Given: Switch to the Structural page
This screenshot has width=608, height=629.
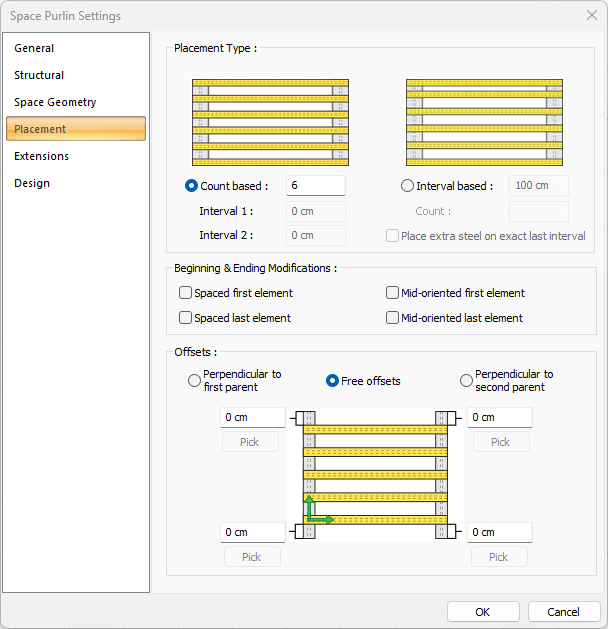Looking at the screenshot, I should [39, 75].
